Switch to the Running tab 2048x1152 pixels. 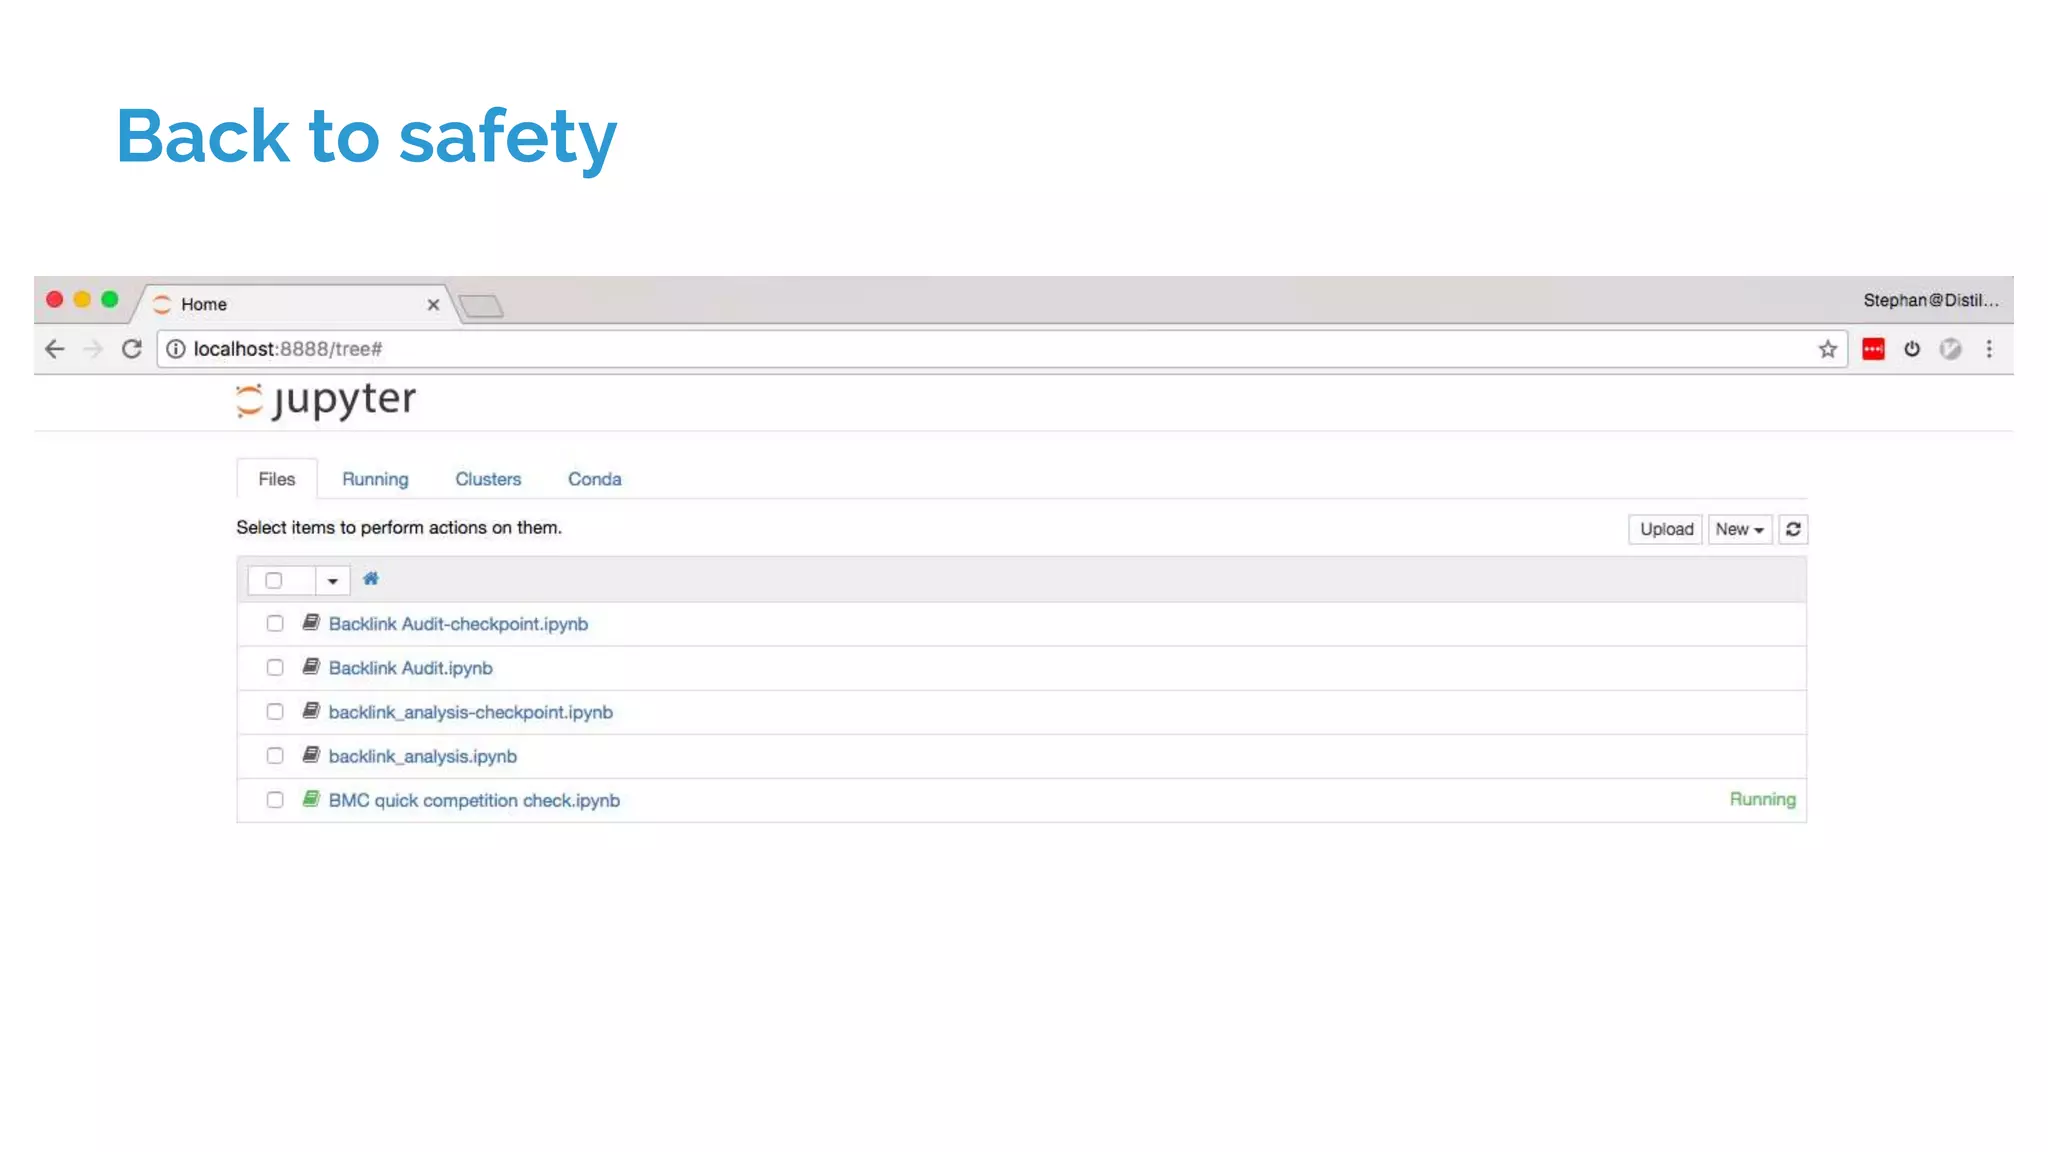click(375, 479)
